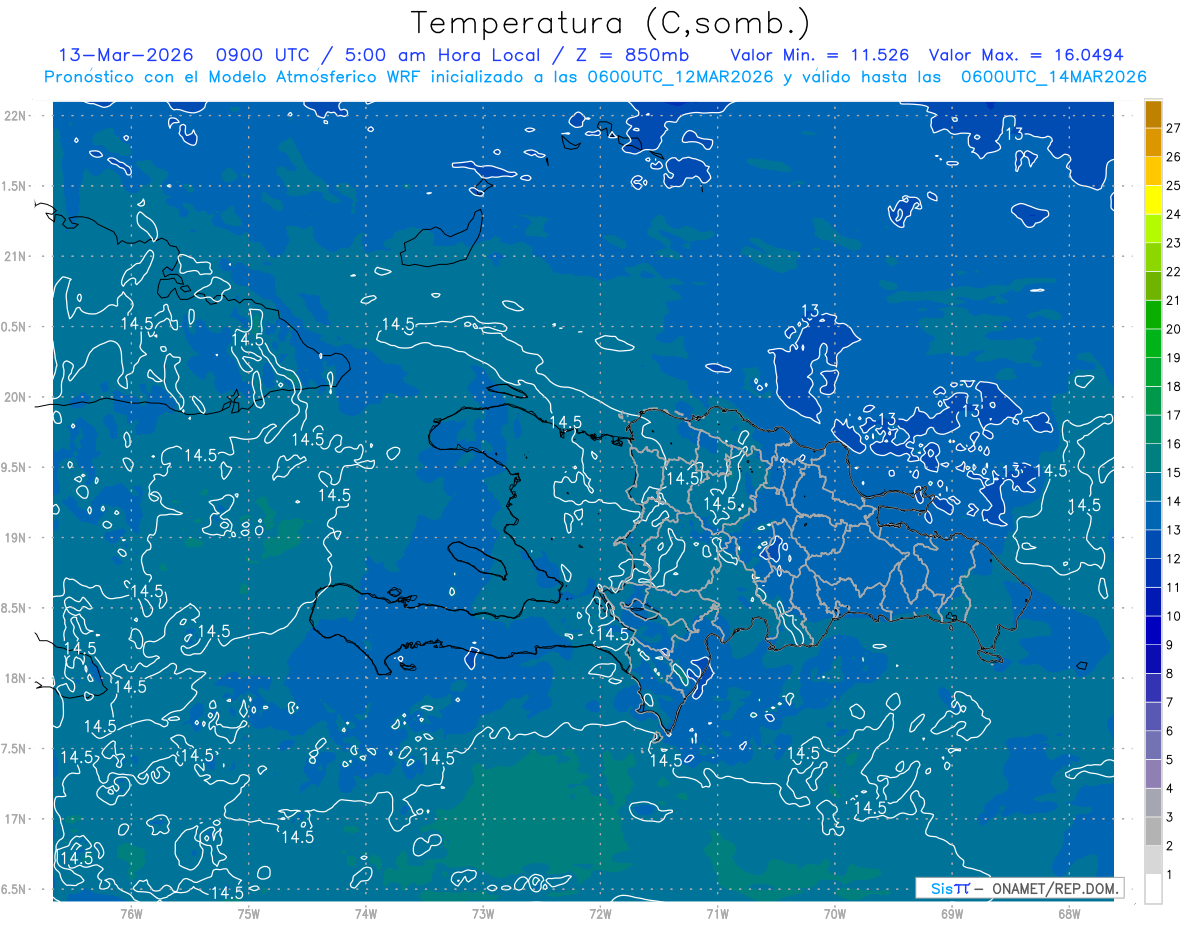Click the '23' label on the color scale
The height and width of the screenshot is (927, 1200).
(x=1174, y=243)
